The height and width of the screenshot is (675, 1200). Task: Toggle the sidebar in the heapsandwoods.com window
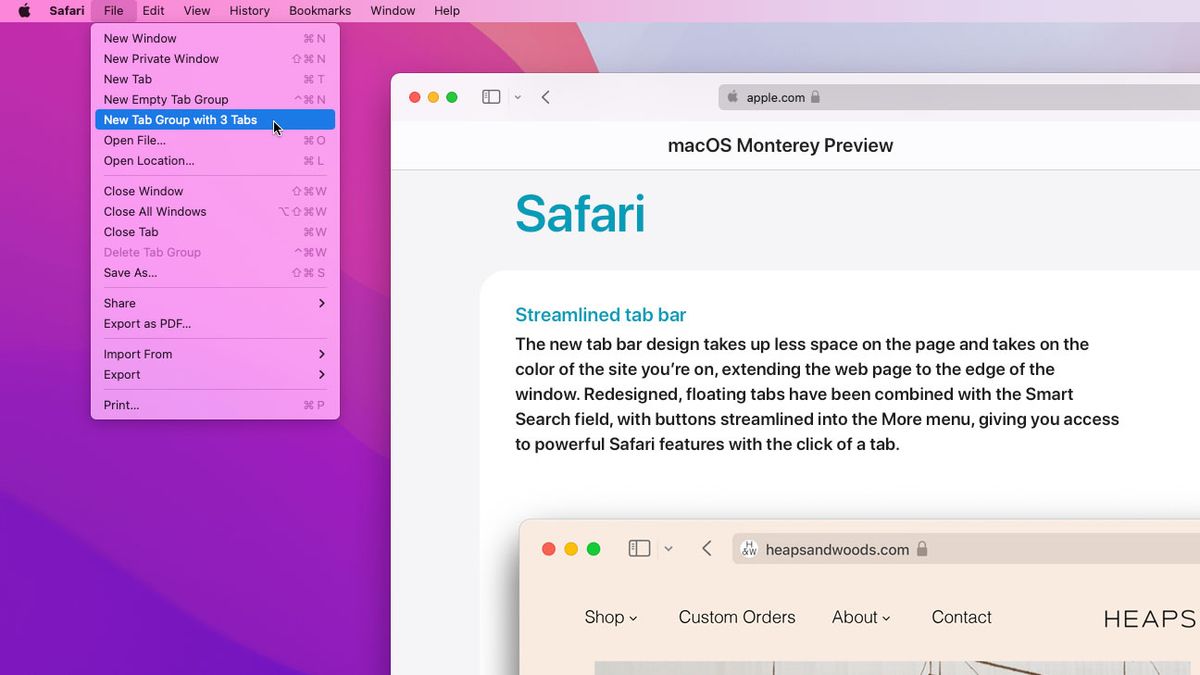tap(638, 548)
